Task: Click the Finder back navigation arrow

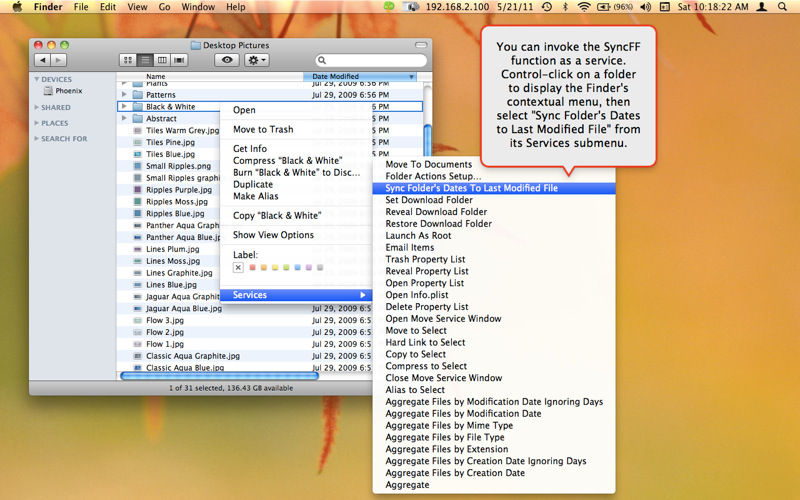Action: click(43, 60)
